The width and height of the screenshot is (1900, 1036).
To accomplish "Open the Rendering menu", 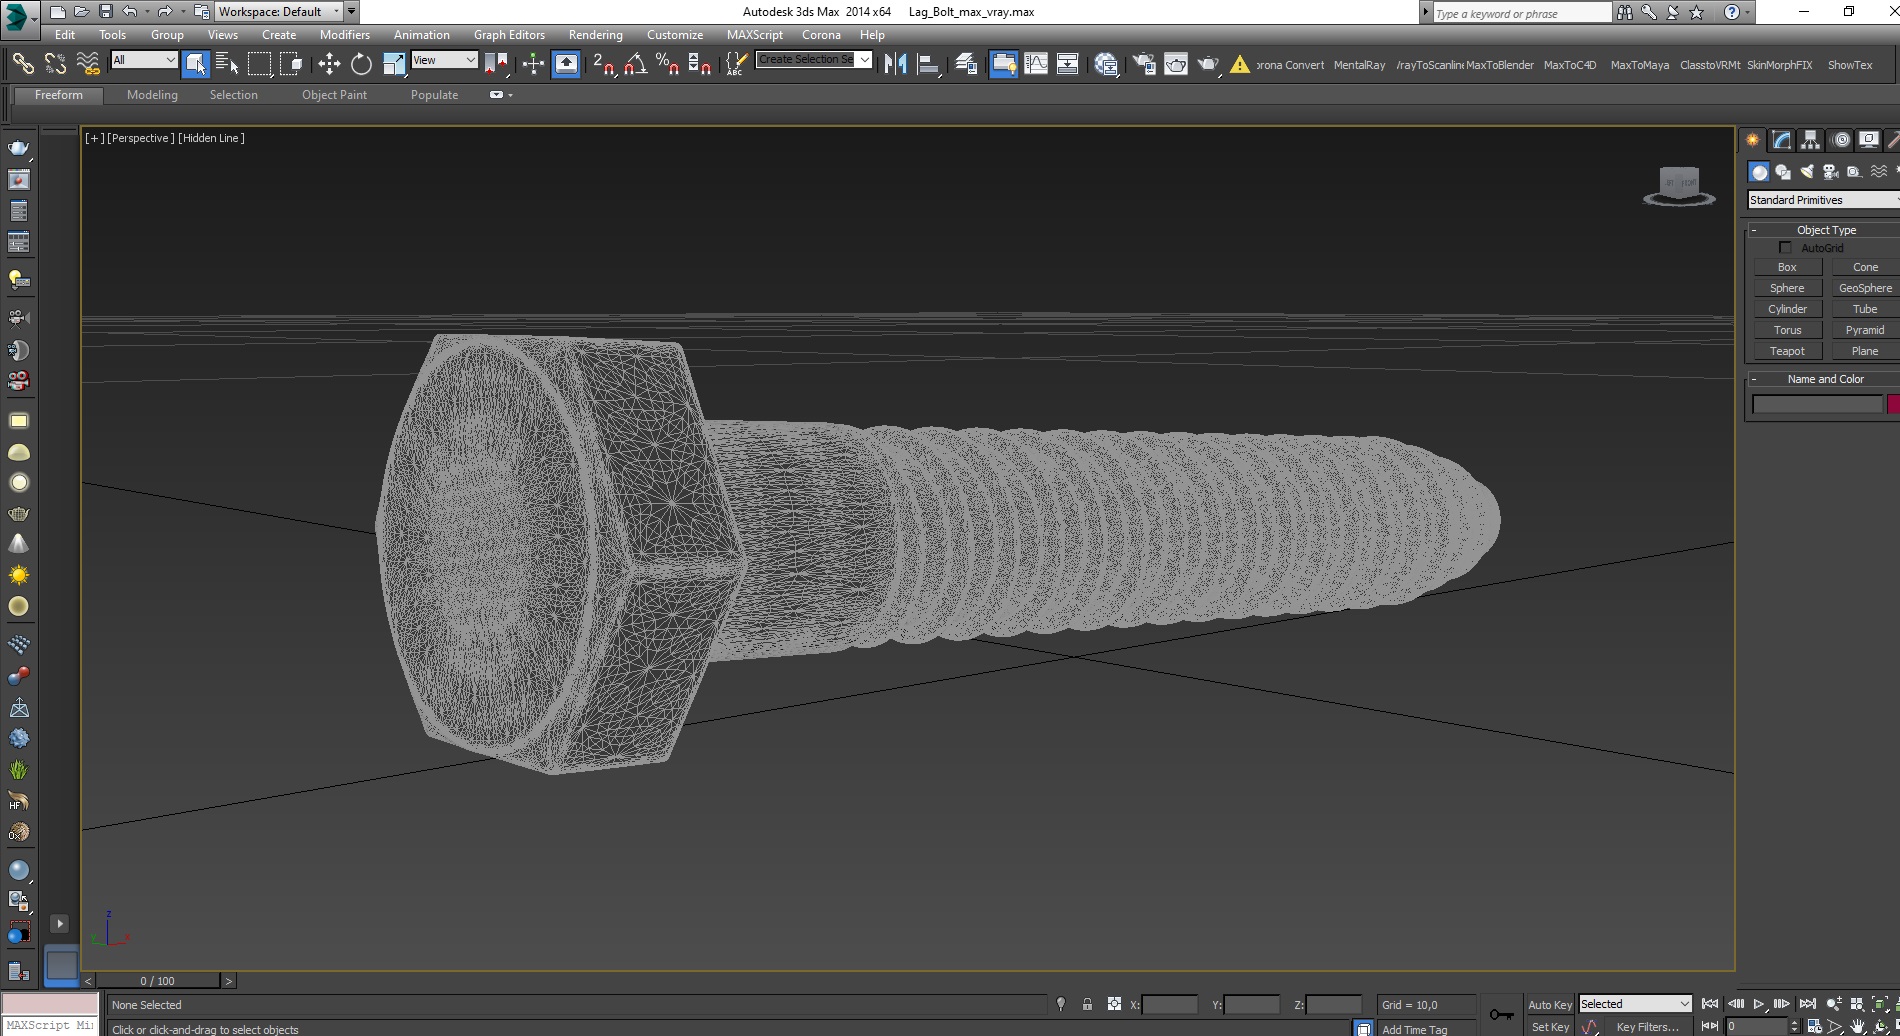I will pyautogui.click(x=595, y=35).
